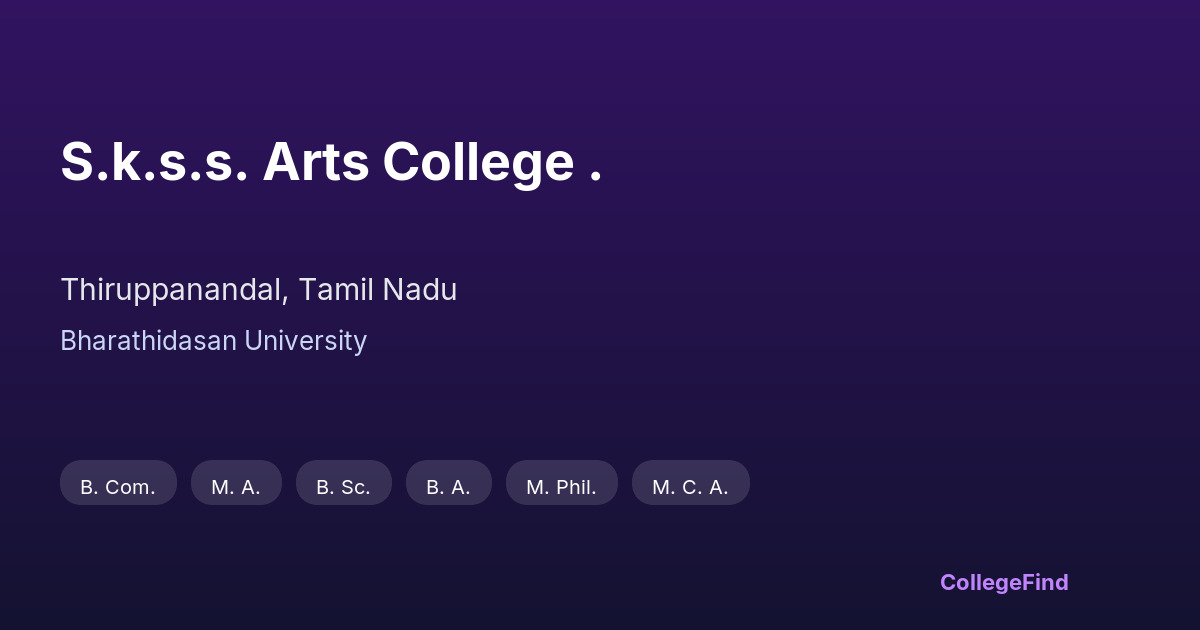Select the whole college name heading

[x=330, y=162]
